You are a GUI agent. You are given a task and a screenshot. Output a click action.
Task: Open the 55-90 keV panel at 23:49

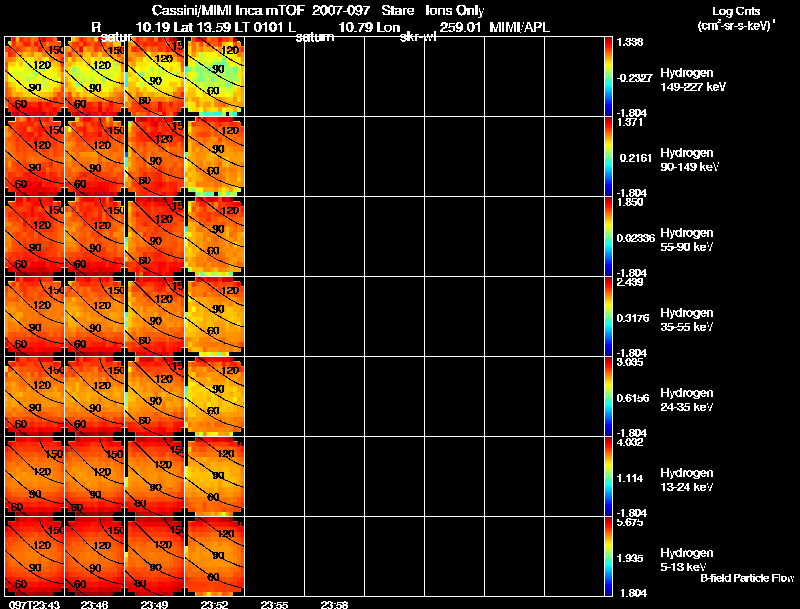(x=155, y=237)
